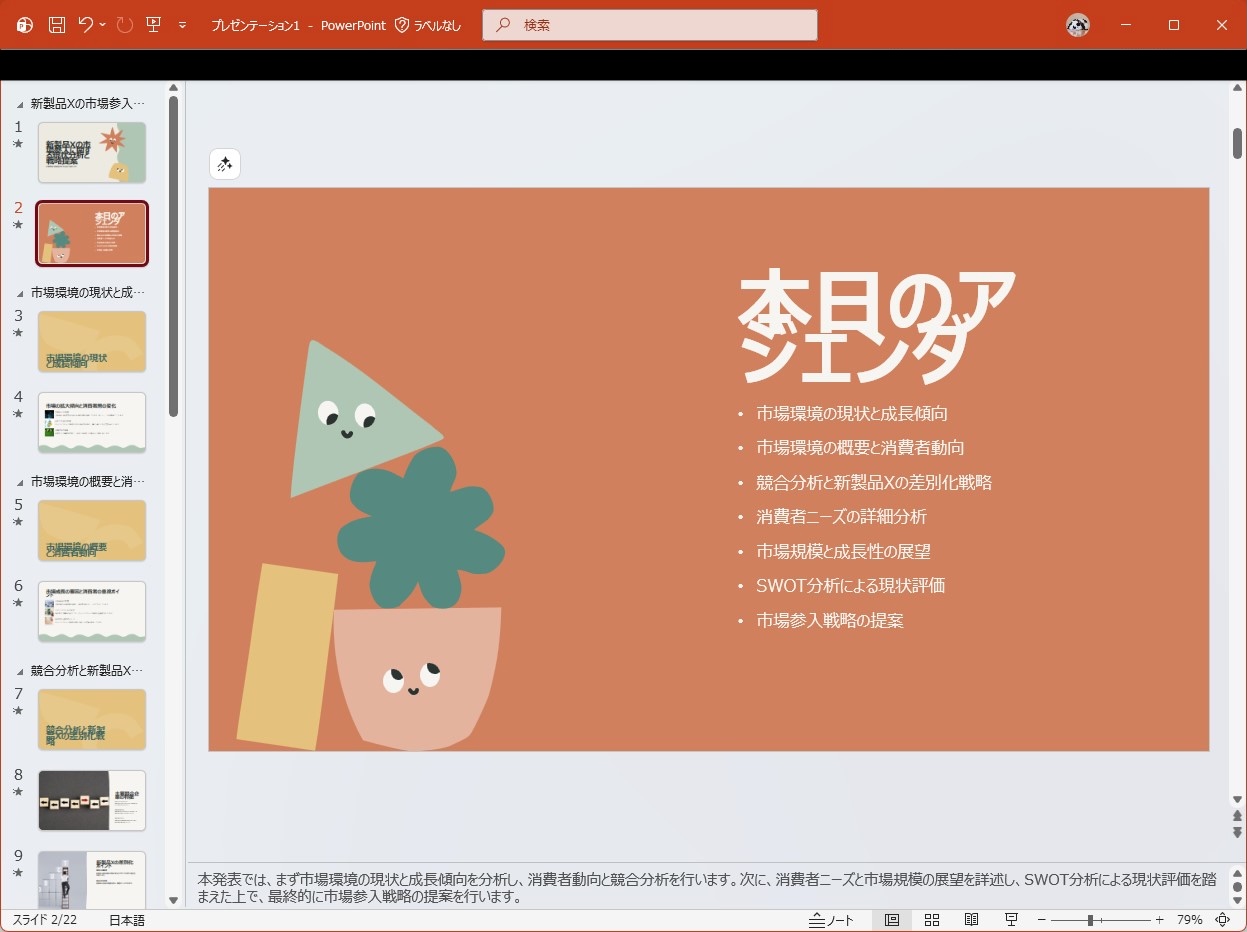The image size is (1247, 932).
Task: Start slideshow from the Quick Access Toolbar icon
Action: (x=153, y=25)
